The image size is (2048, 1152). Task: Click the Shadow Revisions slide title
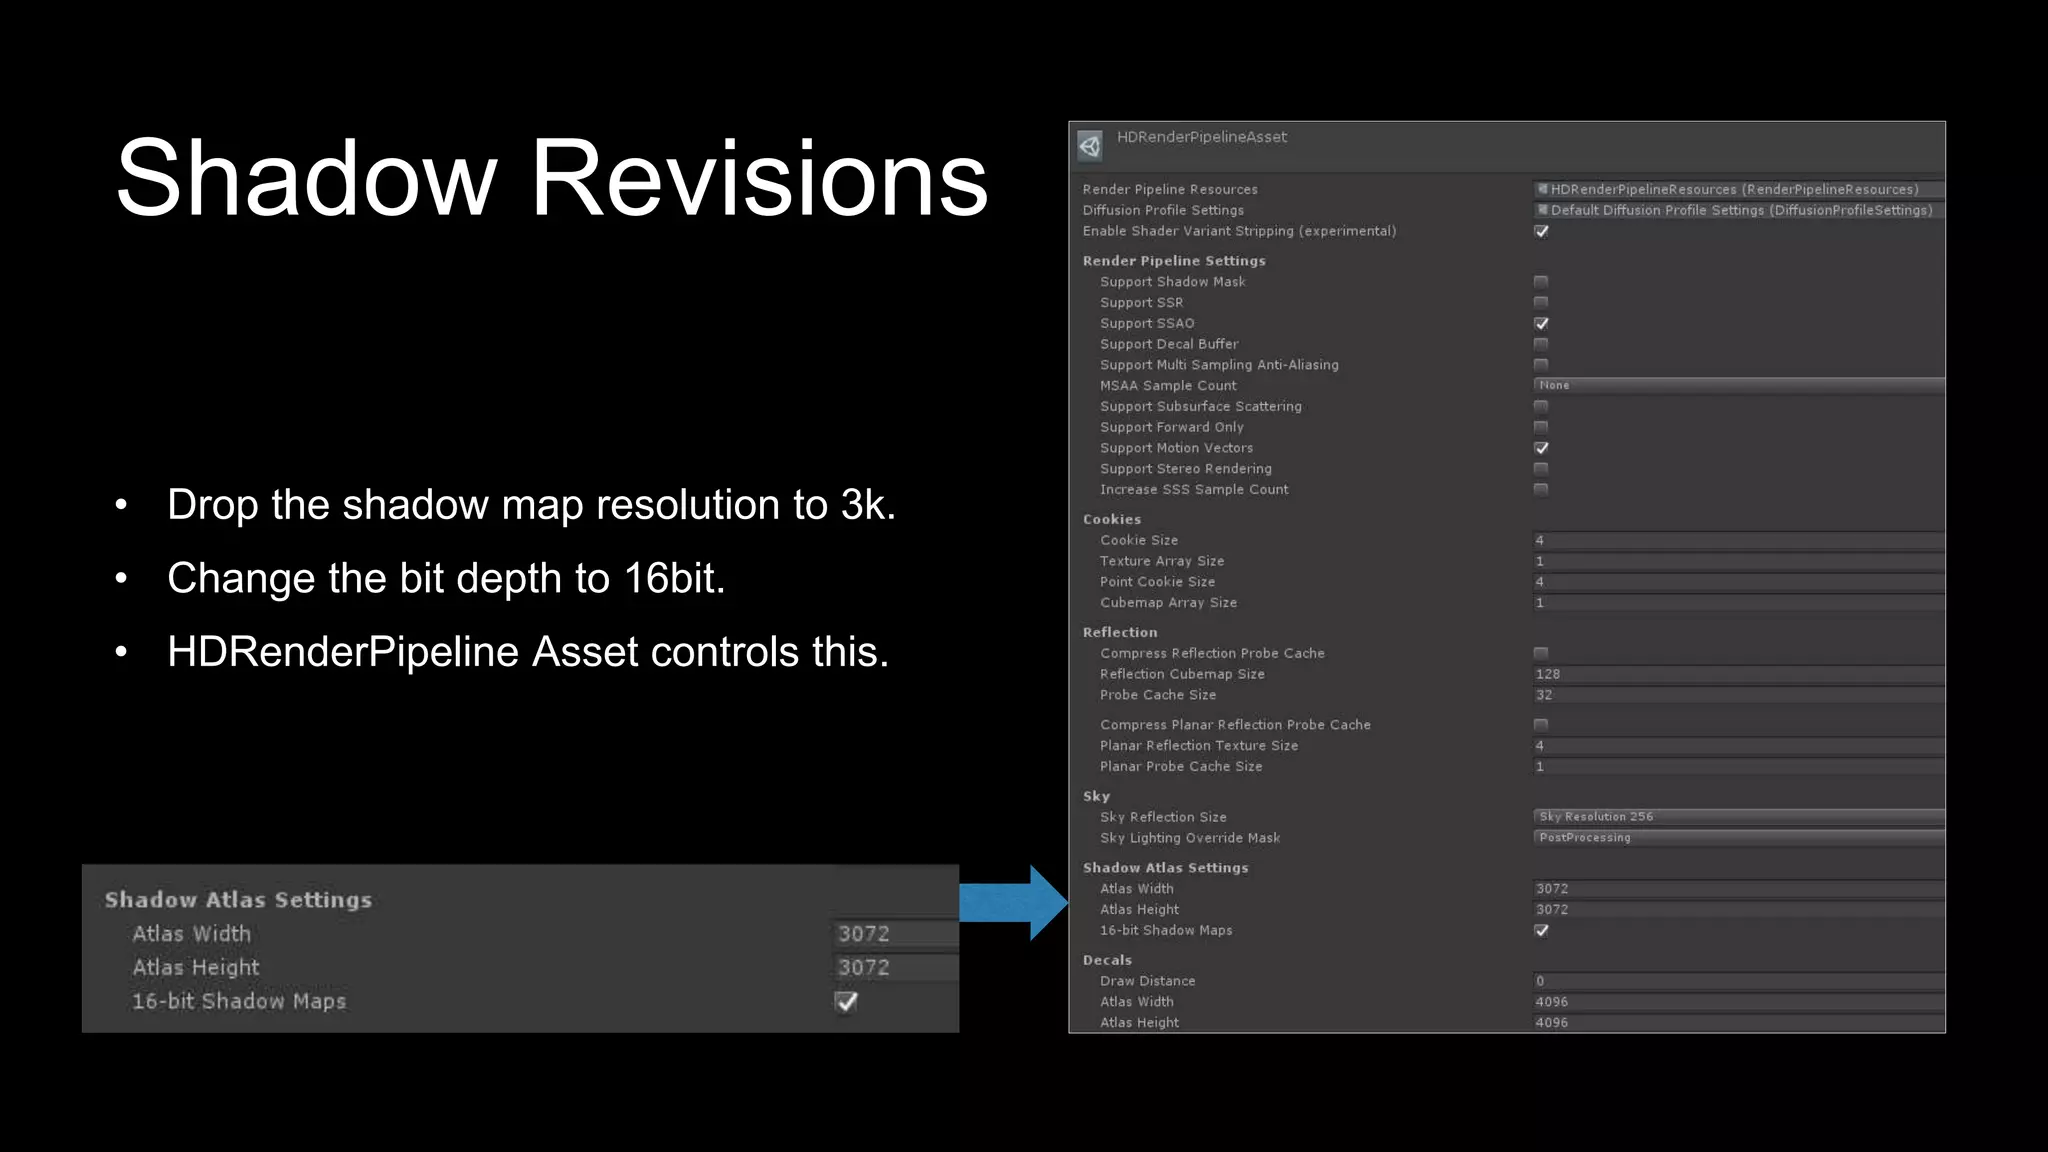click(x=552, y=178)
